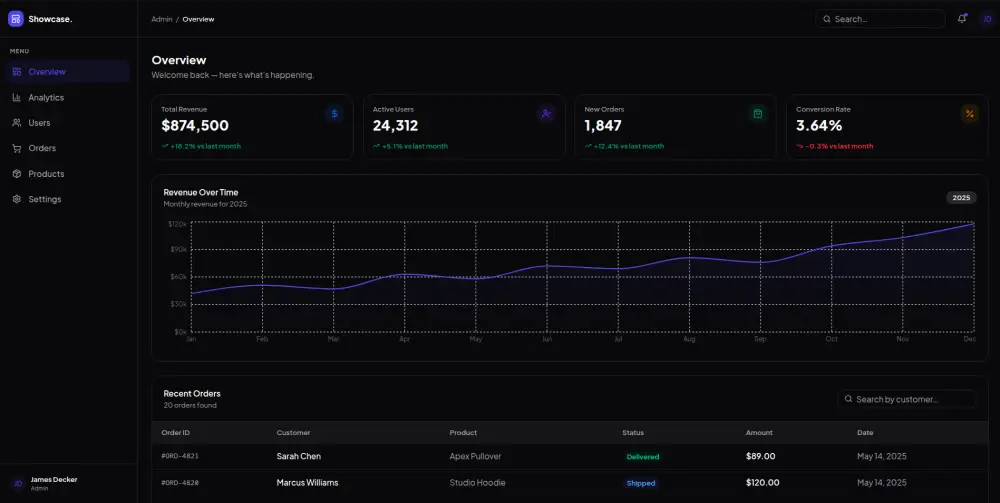Image resolution: width=1000 pixels, height=503 pixels.
Task: Click the Overview breadcrumb
Action: tap(198, 19)
